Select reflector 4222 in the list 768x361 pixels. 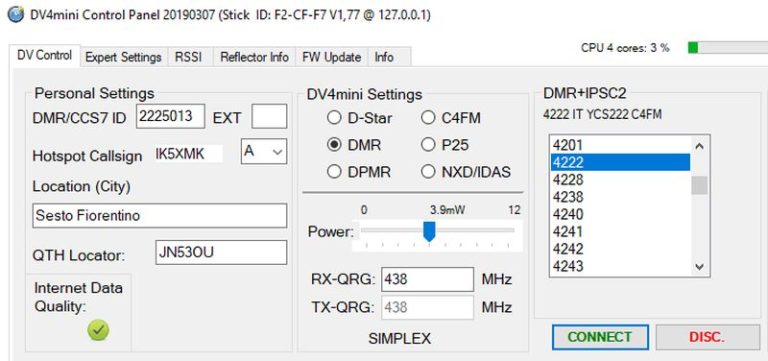click(x=620, y=162)
